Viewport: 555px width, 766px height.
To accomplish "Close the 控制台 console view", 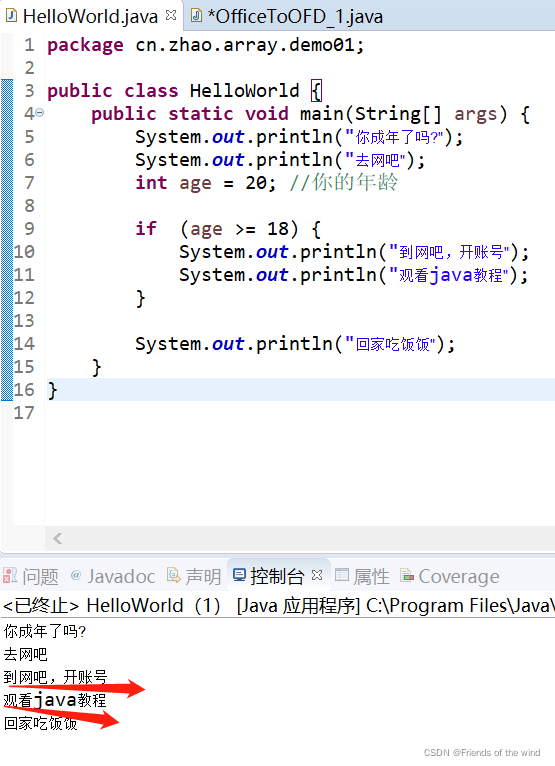I will [x=317, y=575].
